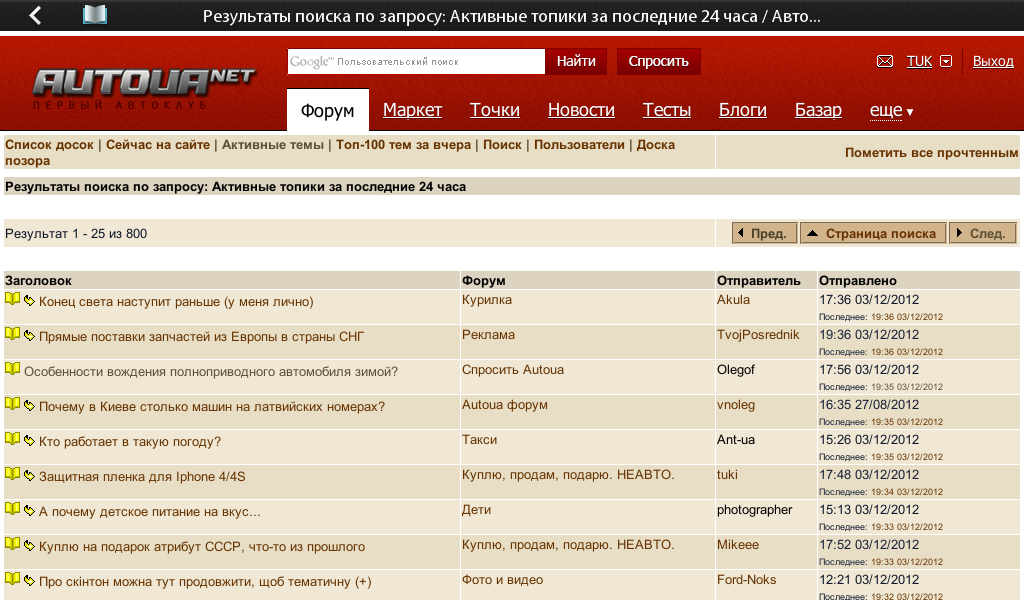Viewport: 1024px width, 600px height.
Task: Click book icon beside 'Куплю на подарок атрибут СССР'
Action: pyautogui.click(x=12, y=544)
